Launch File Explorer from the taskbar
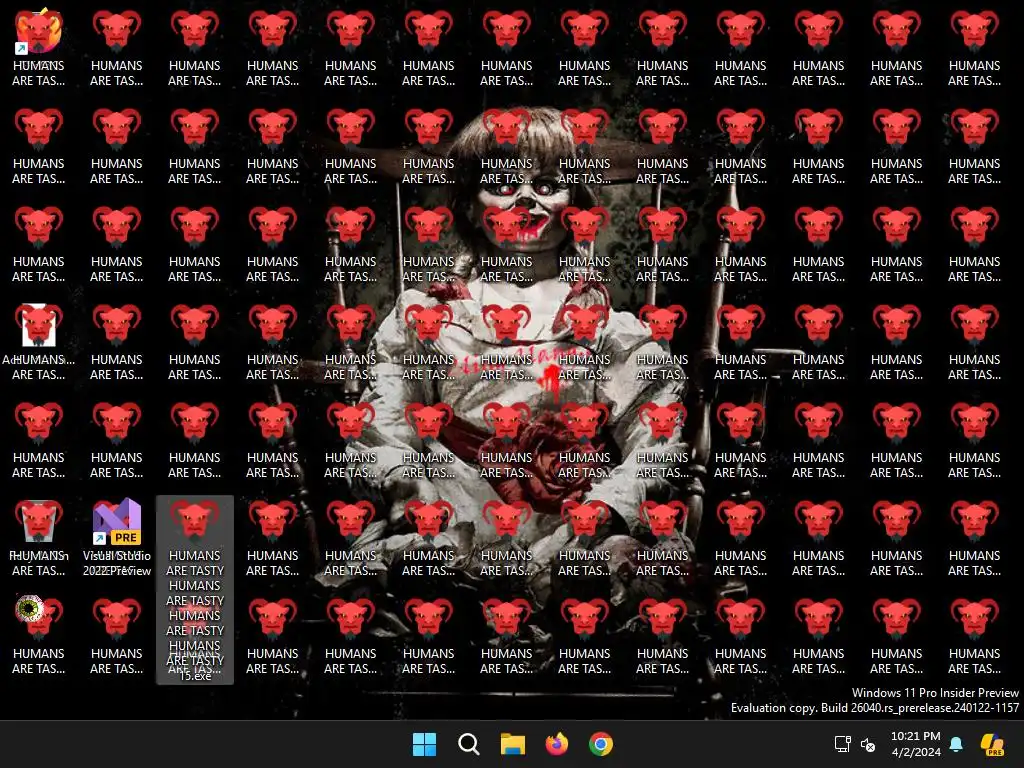The image size is (1024, 768). tap(513, 744)
